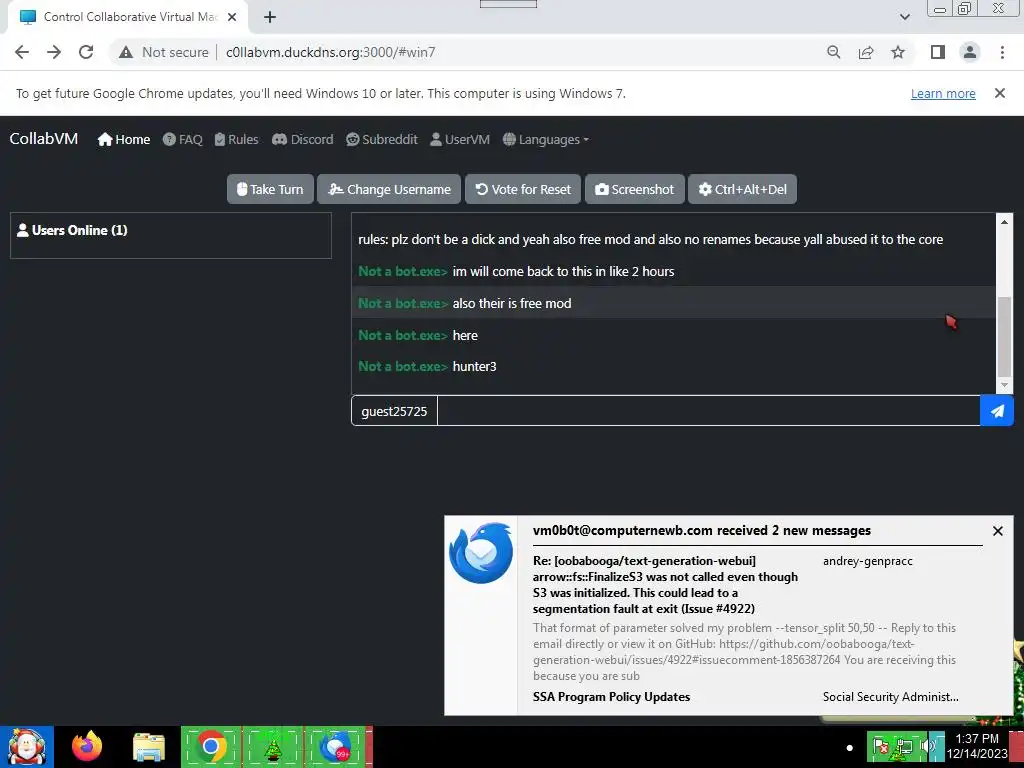The width and height of the screenshot is (1024, 768).
Task: Send chat message with paper plane button
Action: (997, 411)
